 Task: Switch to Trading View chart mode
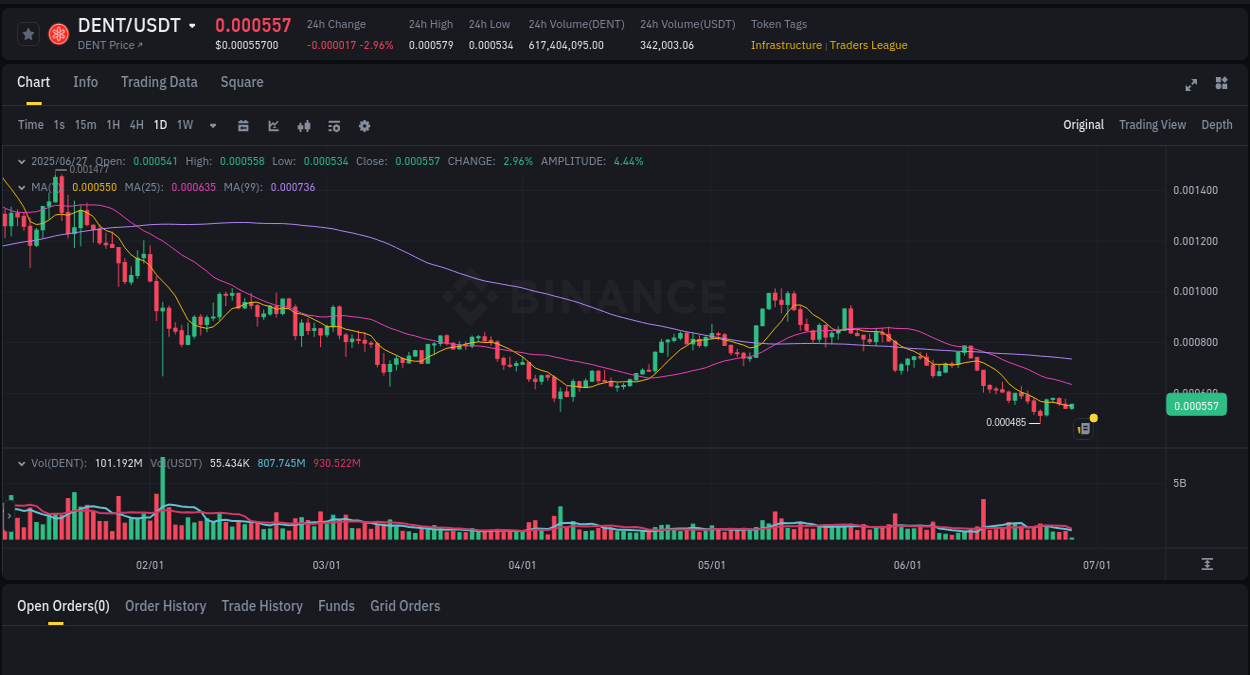(x=1152, y=125)
